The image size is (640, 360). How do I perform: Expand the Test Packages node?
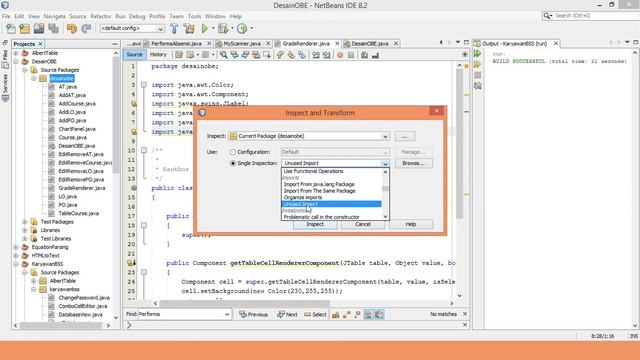24,222
